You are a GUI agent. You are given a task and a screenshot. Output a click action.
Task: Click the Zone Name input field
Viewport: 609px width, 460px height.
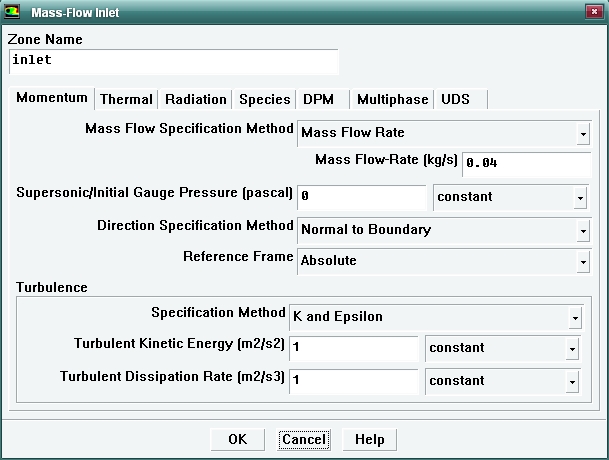tap(173, 61)
